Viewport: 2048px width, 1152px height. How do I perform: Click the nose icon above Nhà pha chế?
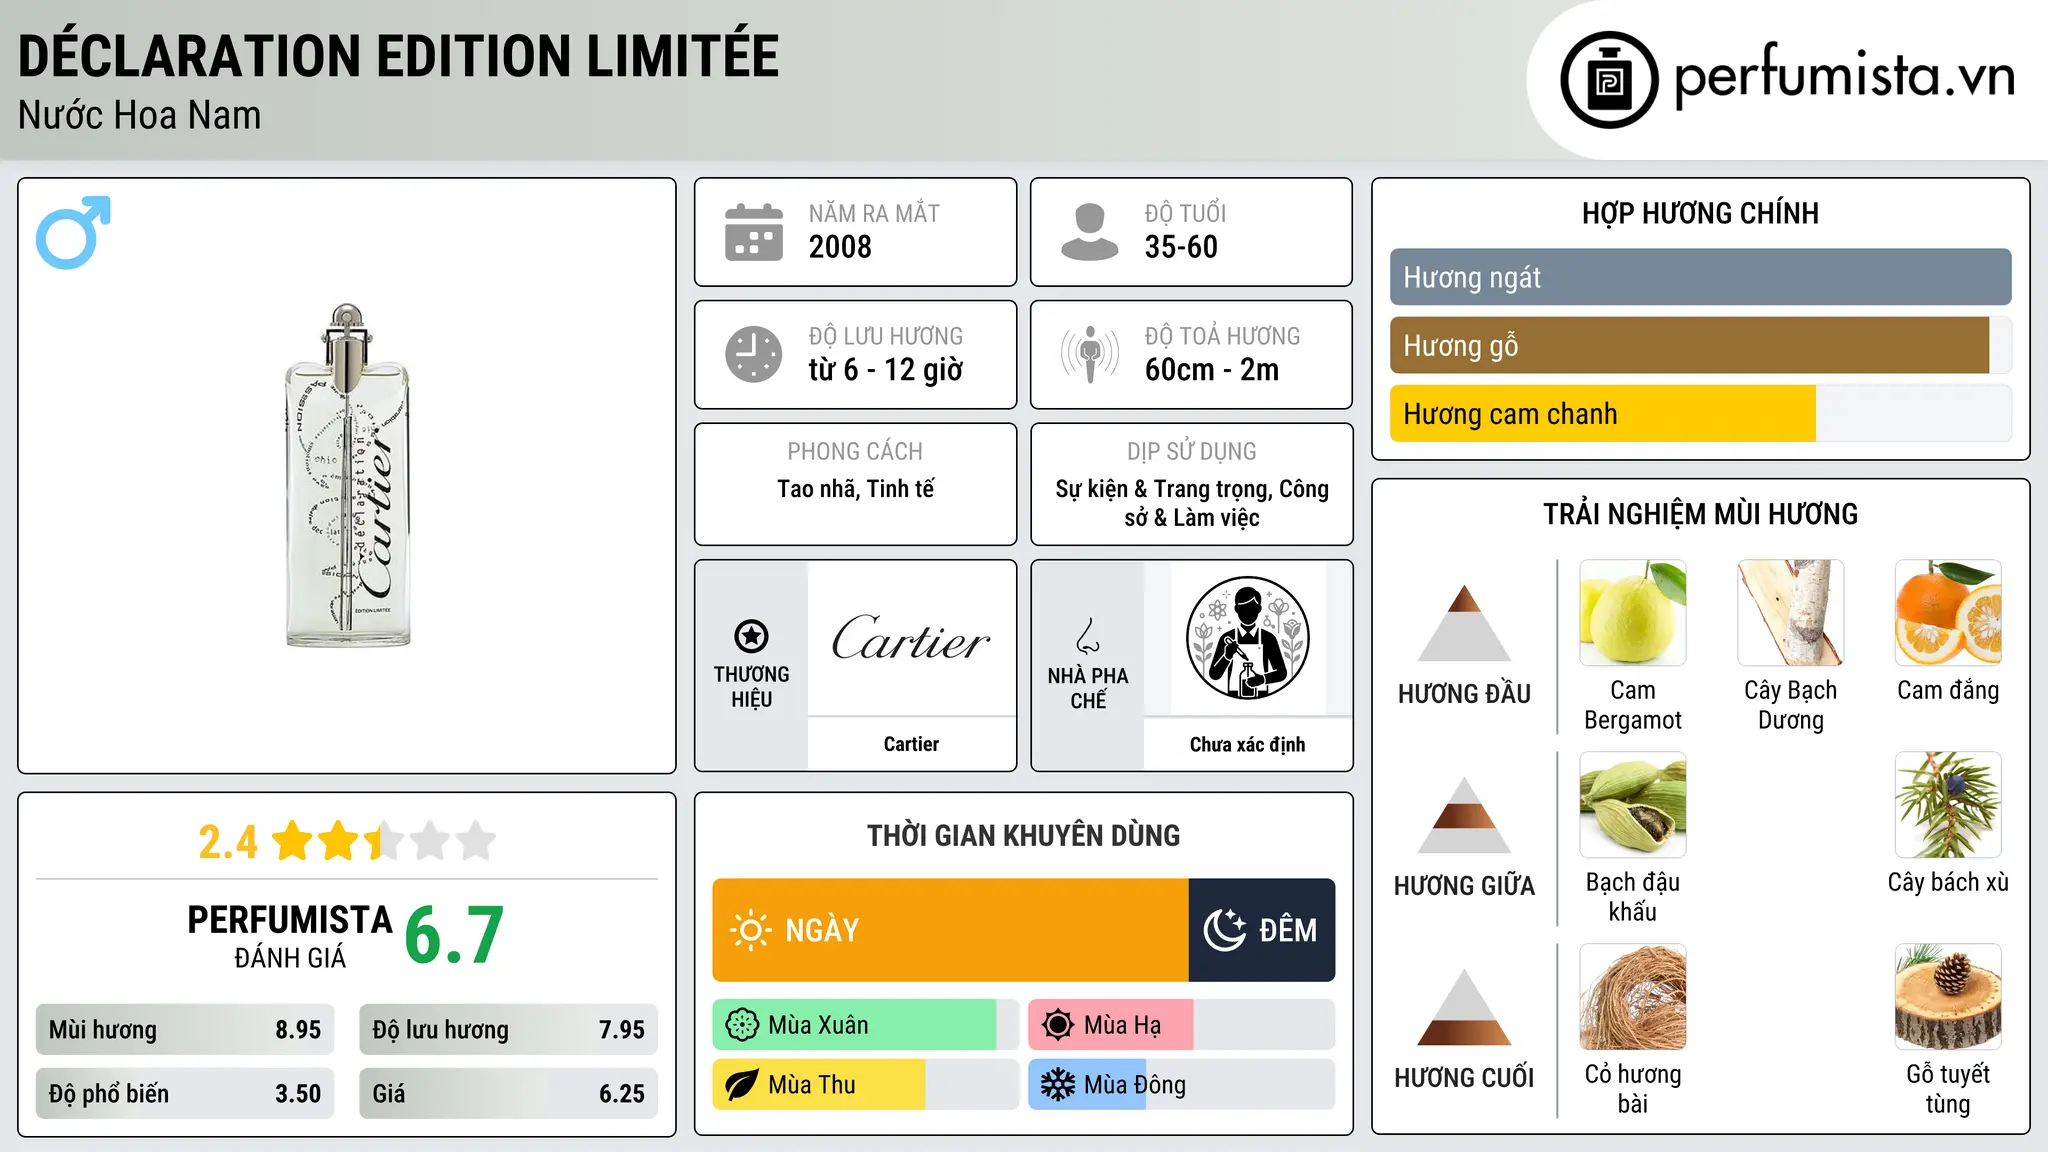[1088, 636]
